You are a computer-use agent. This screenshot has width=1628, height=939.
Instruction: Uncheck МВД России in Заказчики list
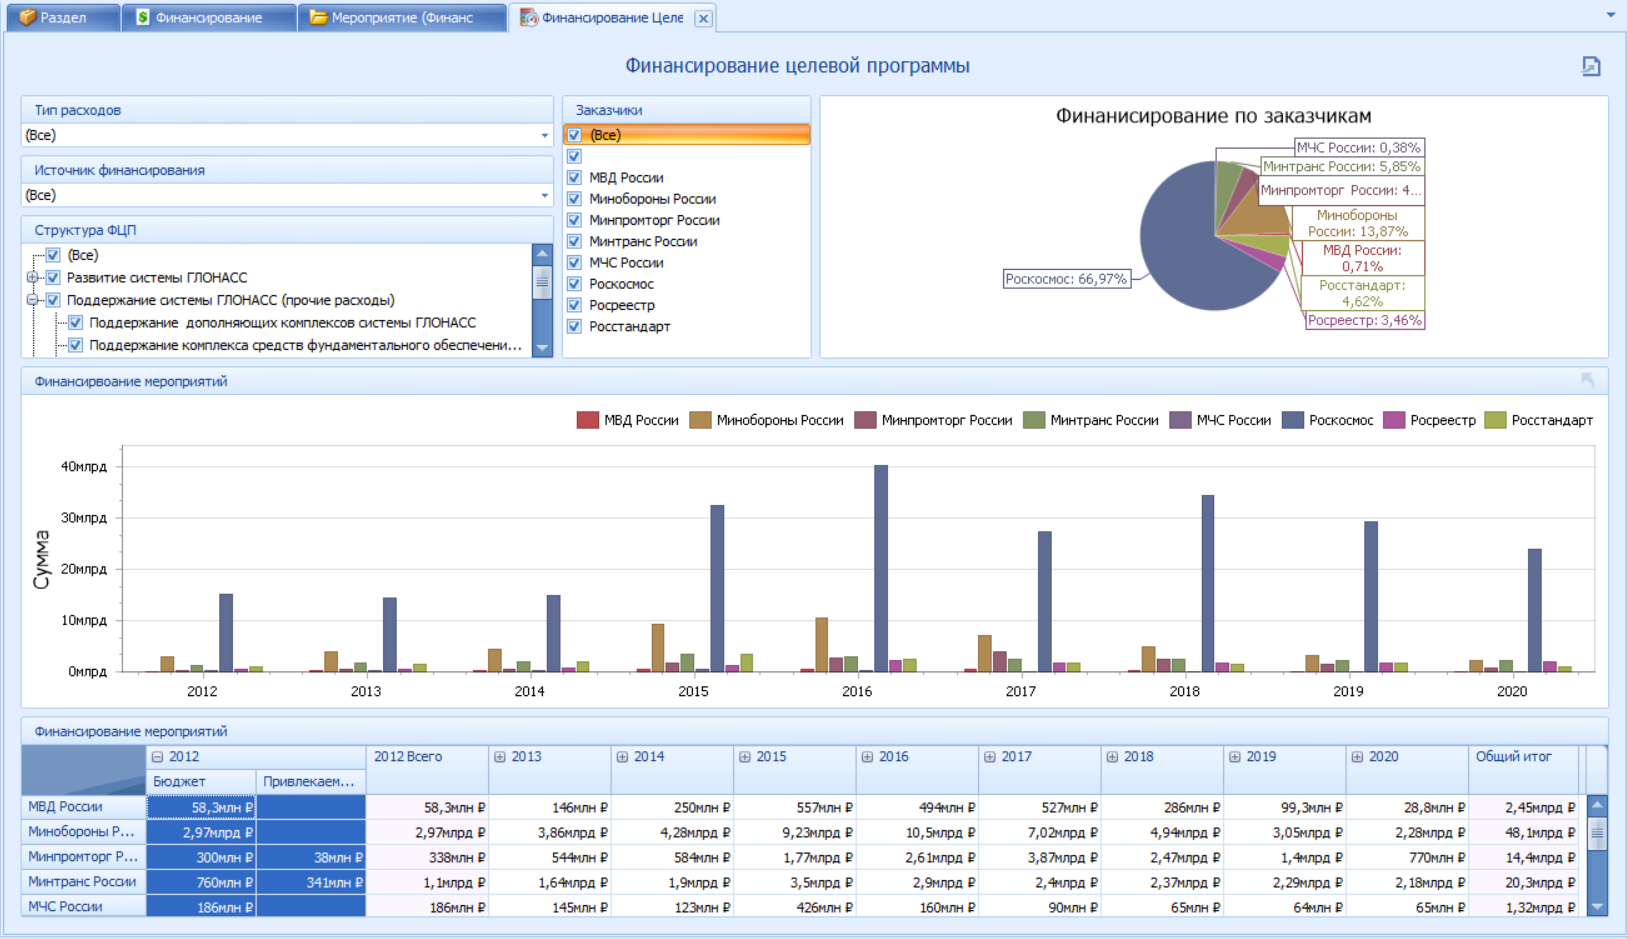(x=574, y=177)
